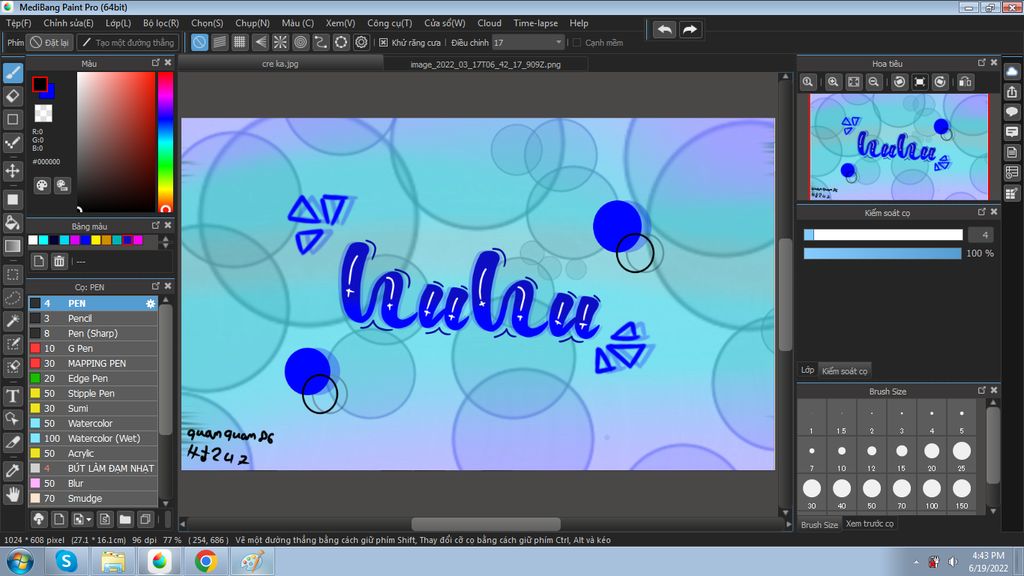Select the Magic Wand tool
The image size is (1024, 576).
[13, 321]
